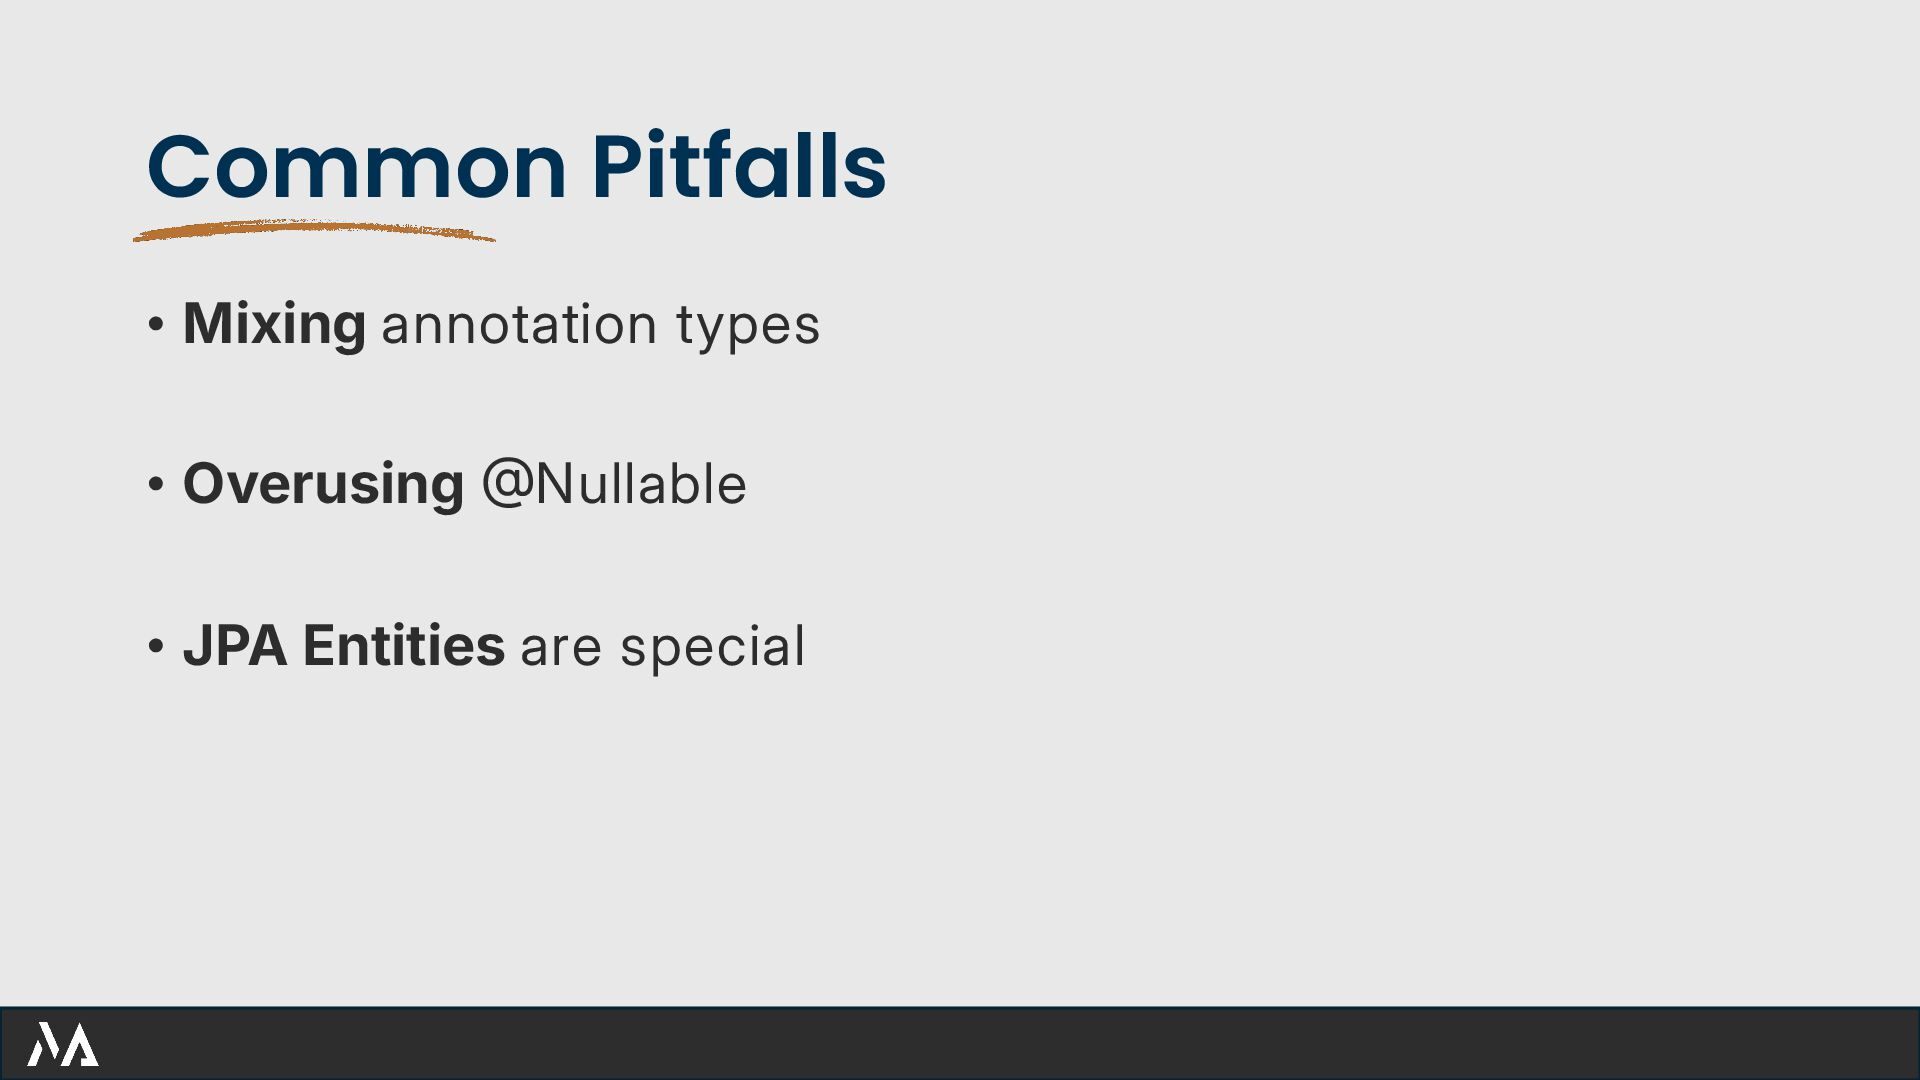
Task: Select the bold word Entities
Action: [404, 646]
